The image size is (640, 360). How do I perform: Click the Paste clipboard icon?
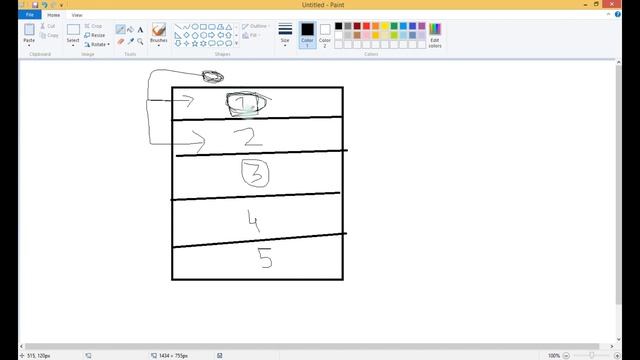[29, 30]
